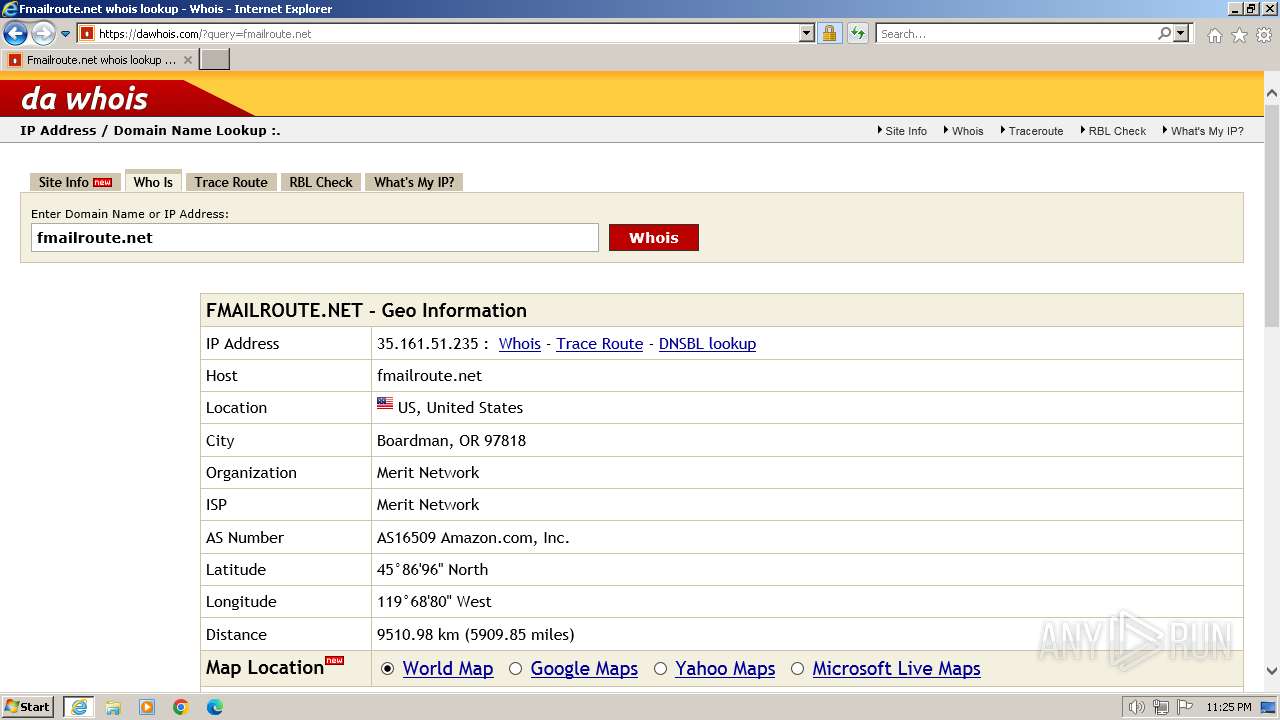Open Site Info in header navigation

pyautogui.click(x=906, y=131)
